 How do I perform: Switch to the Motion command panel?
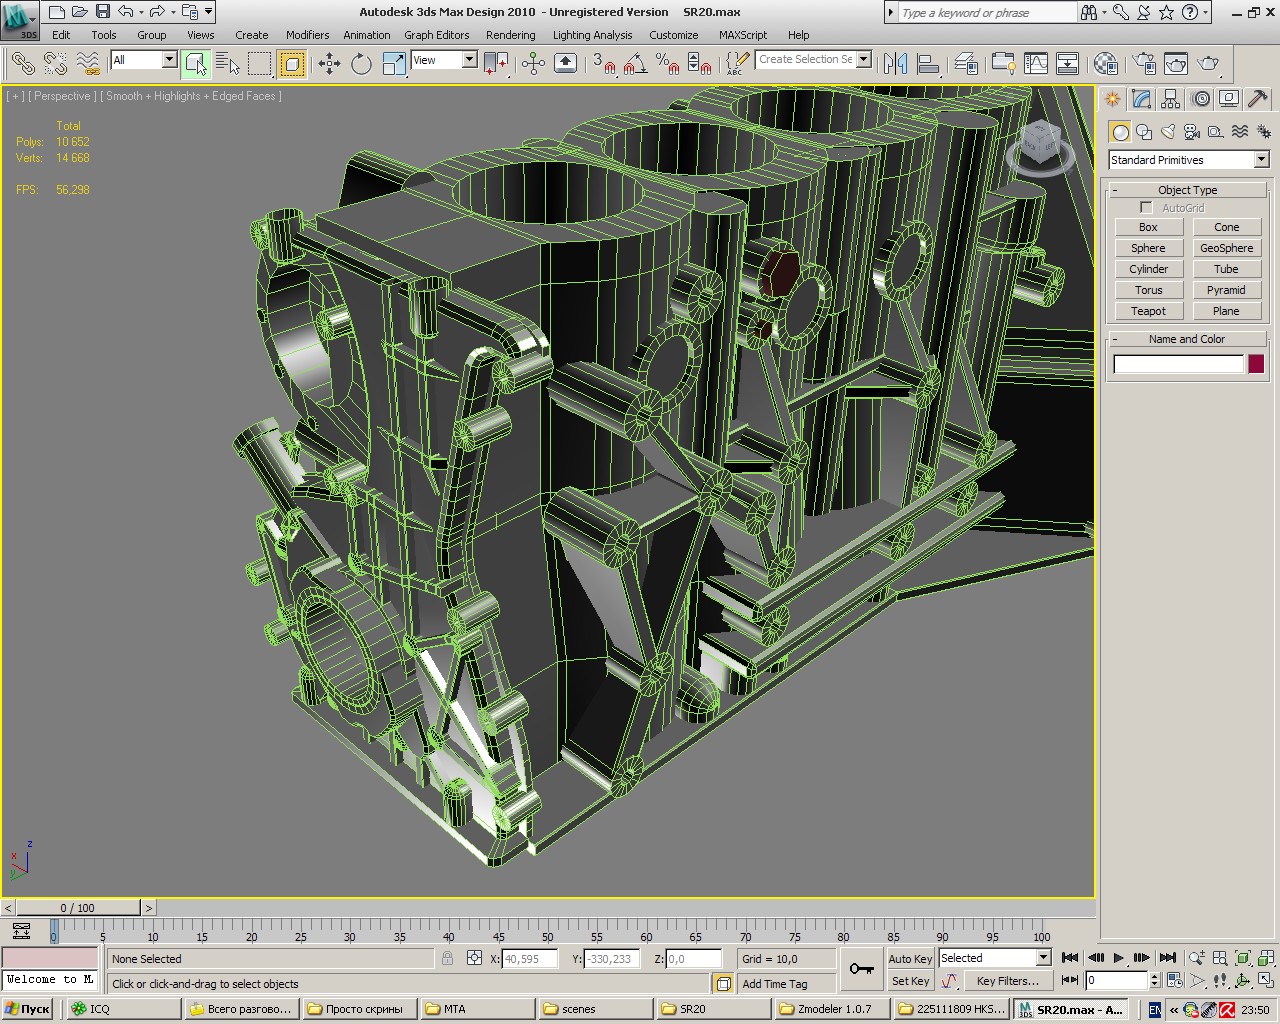[1200, 99]
